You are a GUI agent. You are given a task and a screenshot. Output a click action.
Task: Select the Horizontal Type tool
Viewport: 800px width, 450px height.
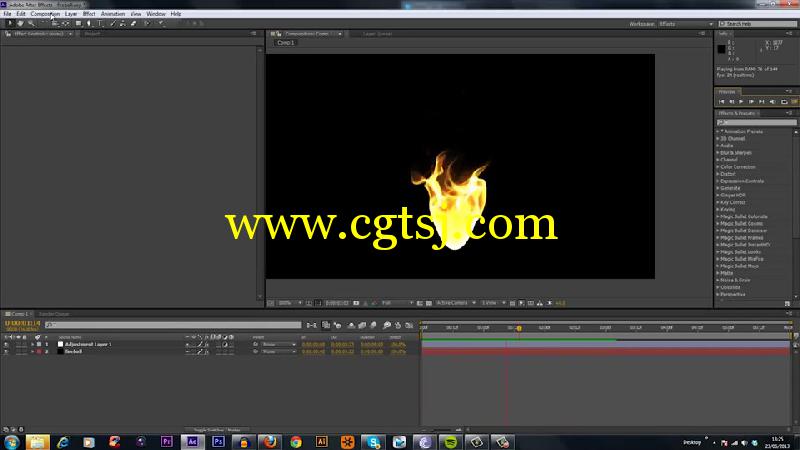(101, 23)
